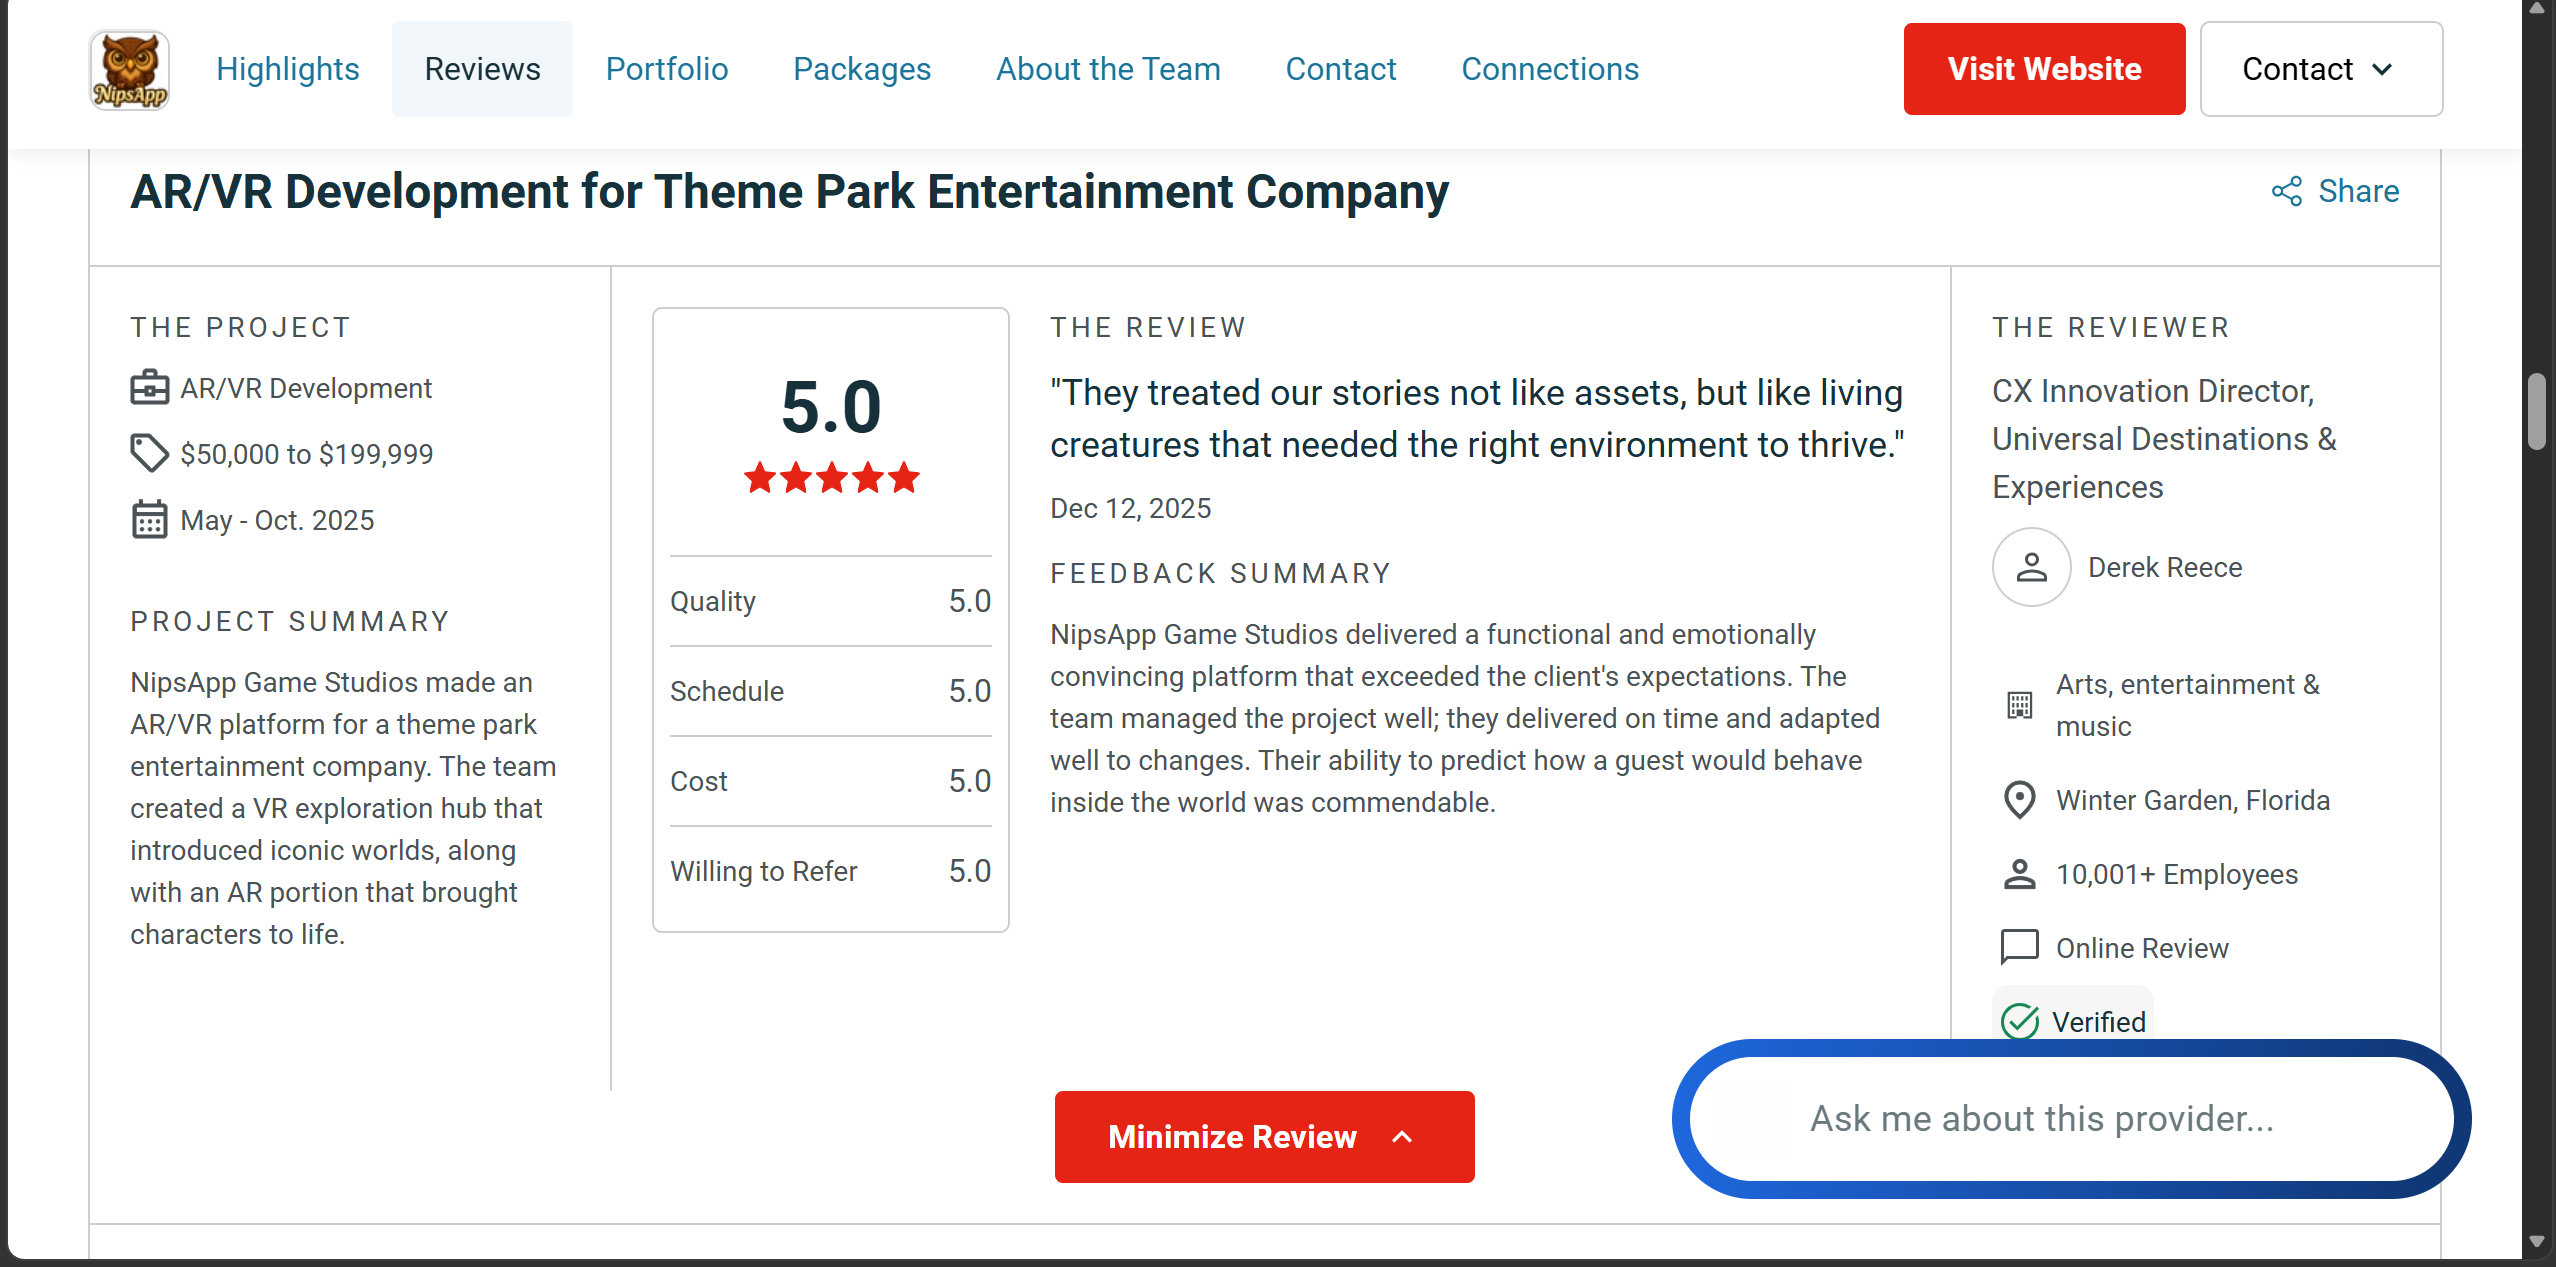
Task: Jump to the Contact nav link
Action: click(x=1341, y=69)
